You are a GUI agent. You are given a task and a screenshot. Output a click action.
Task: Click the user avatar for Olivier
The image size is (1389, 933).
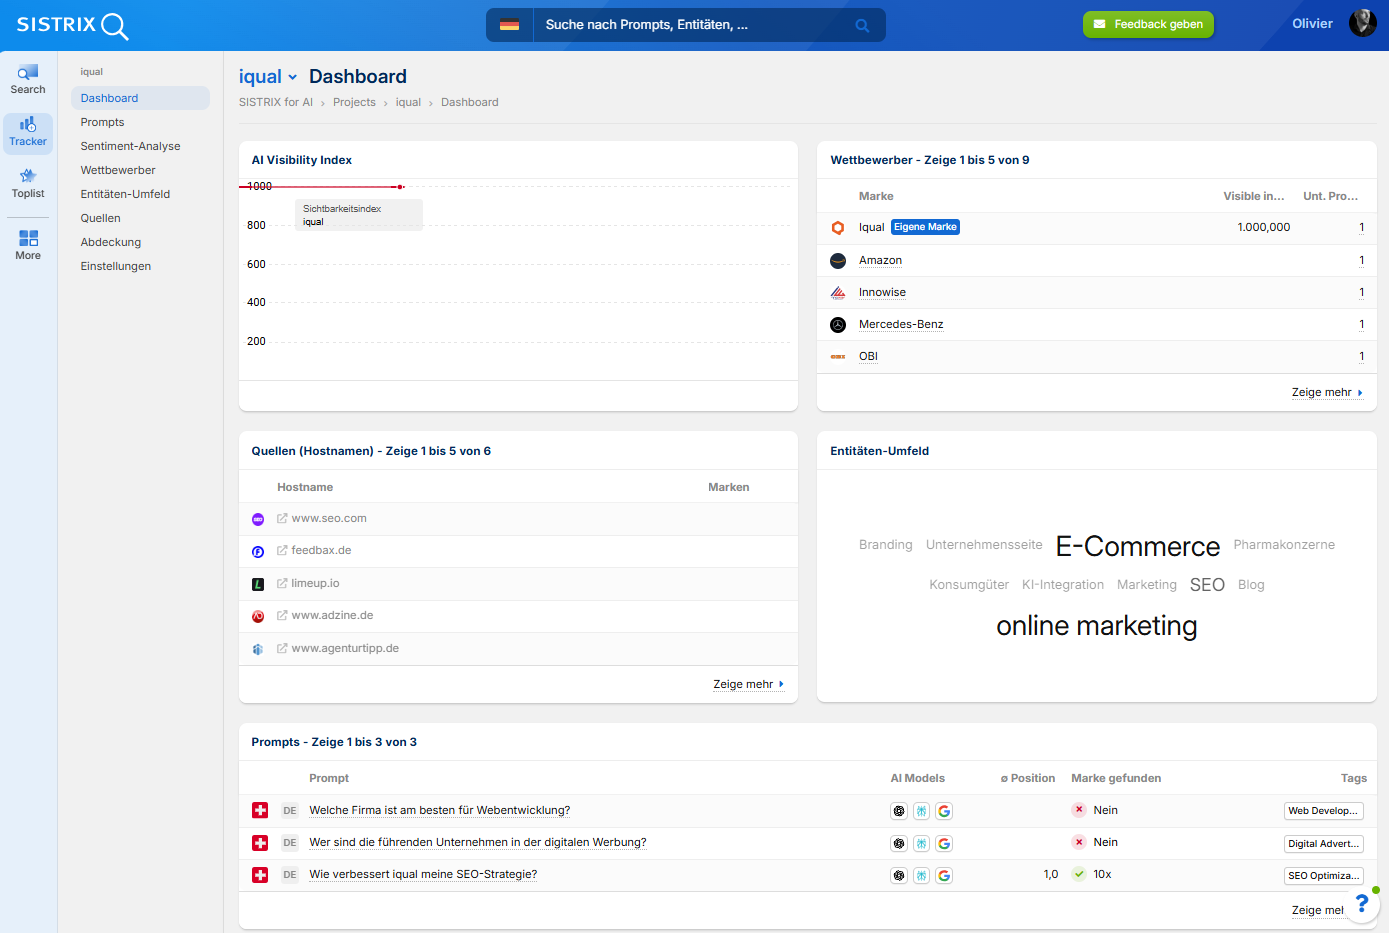[1362, 23]
